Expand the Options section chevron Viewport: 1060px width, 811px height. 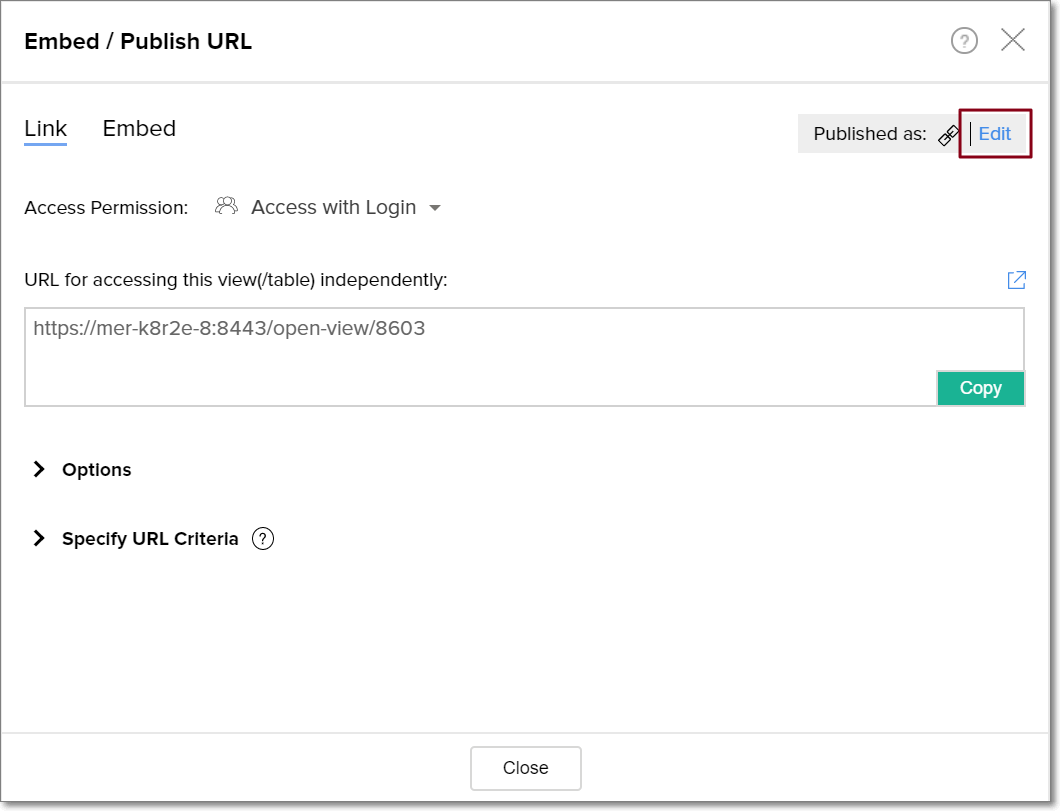(x=39, y=469)
